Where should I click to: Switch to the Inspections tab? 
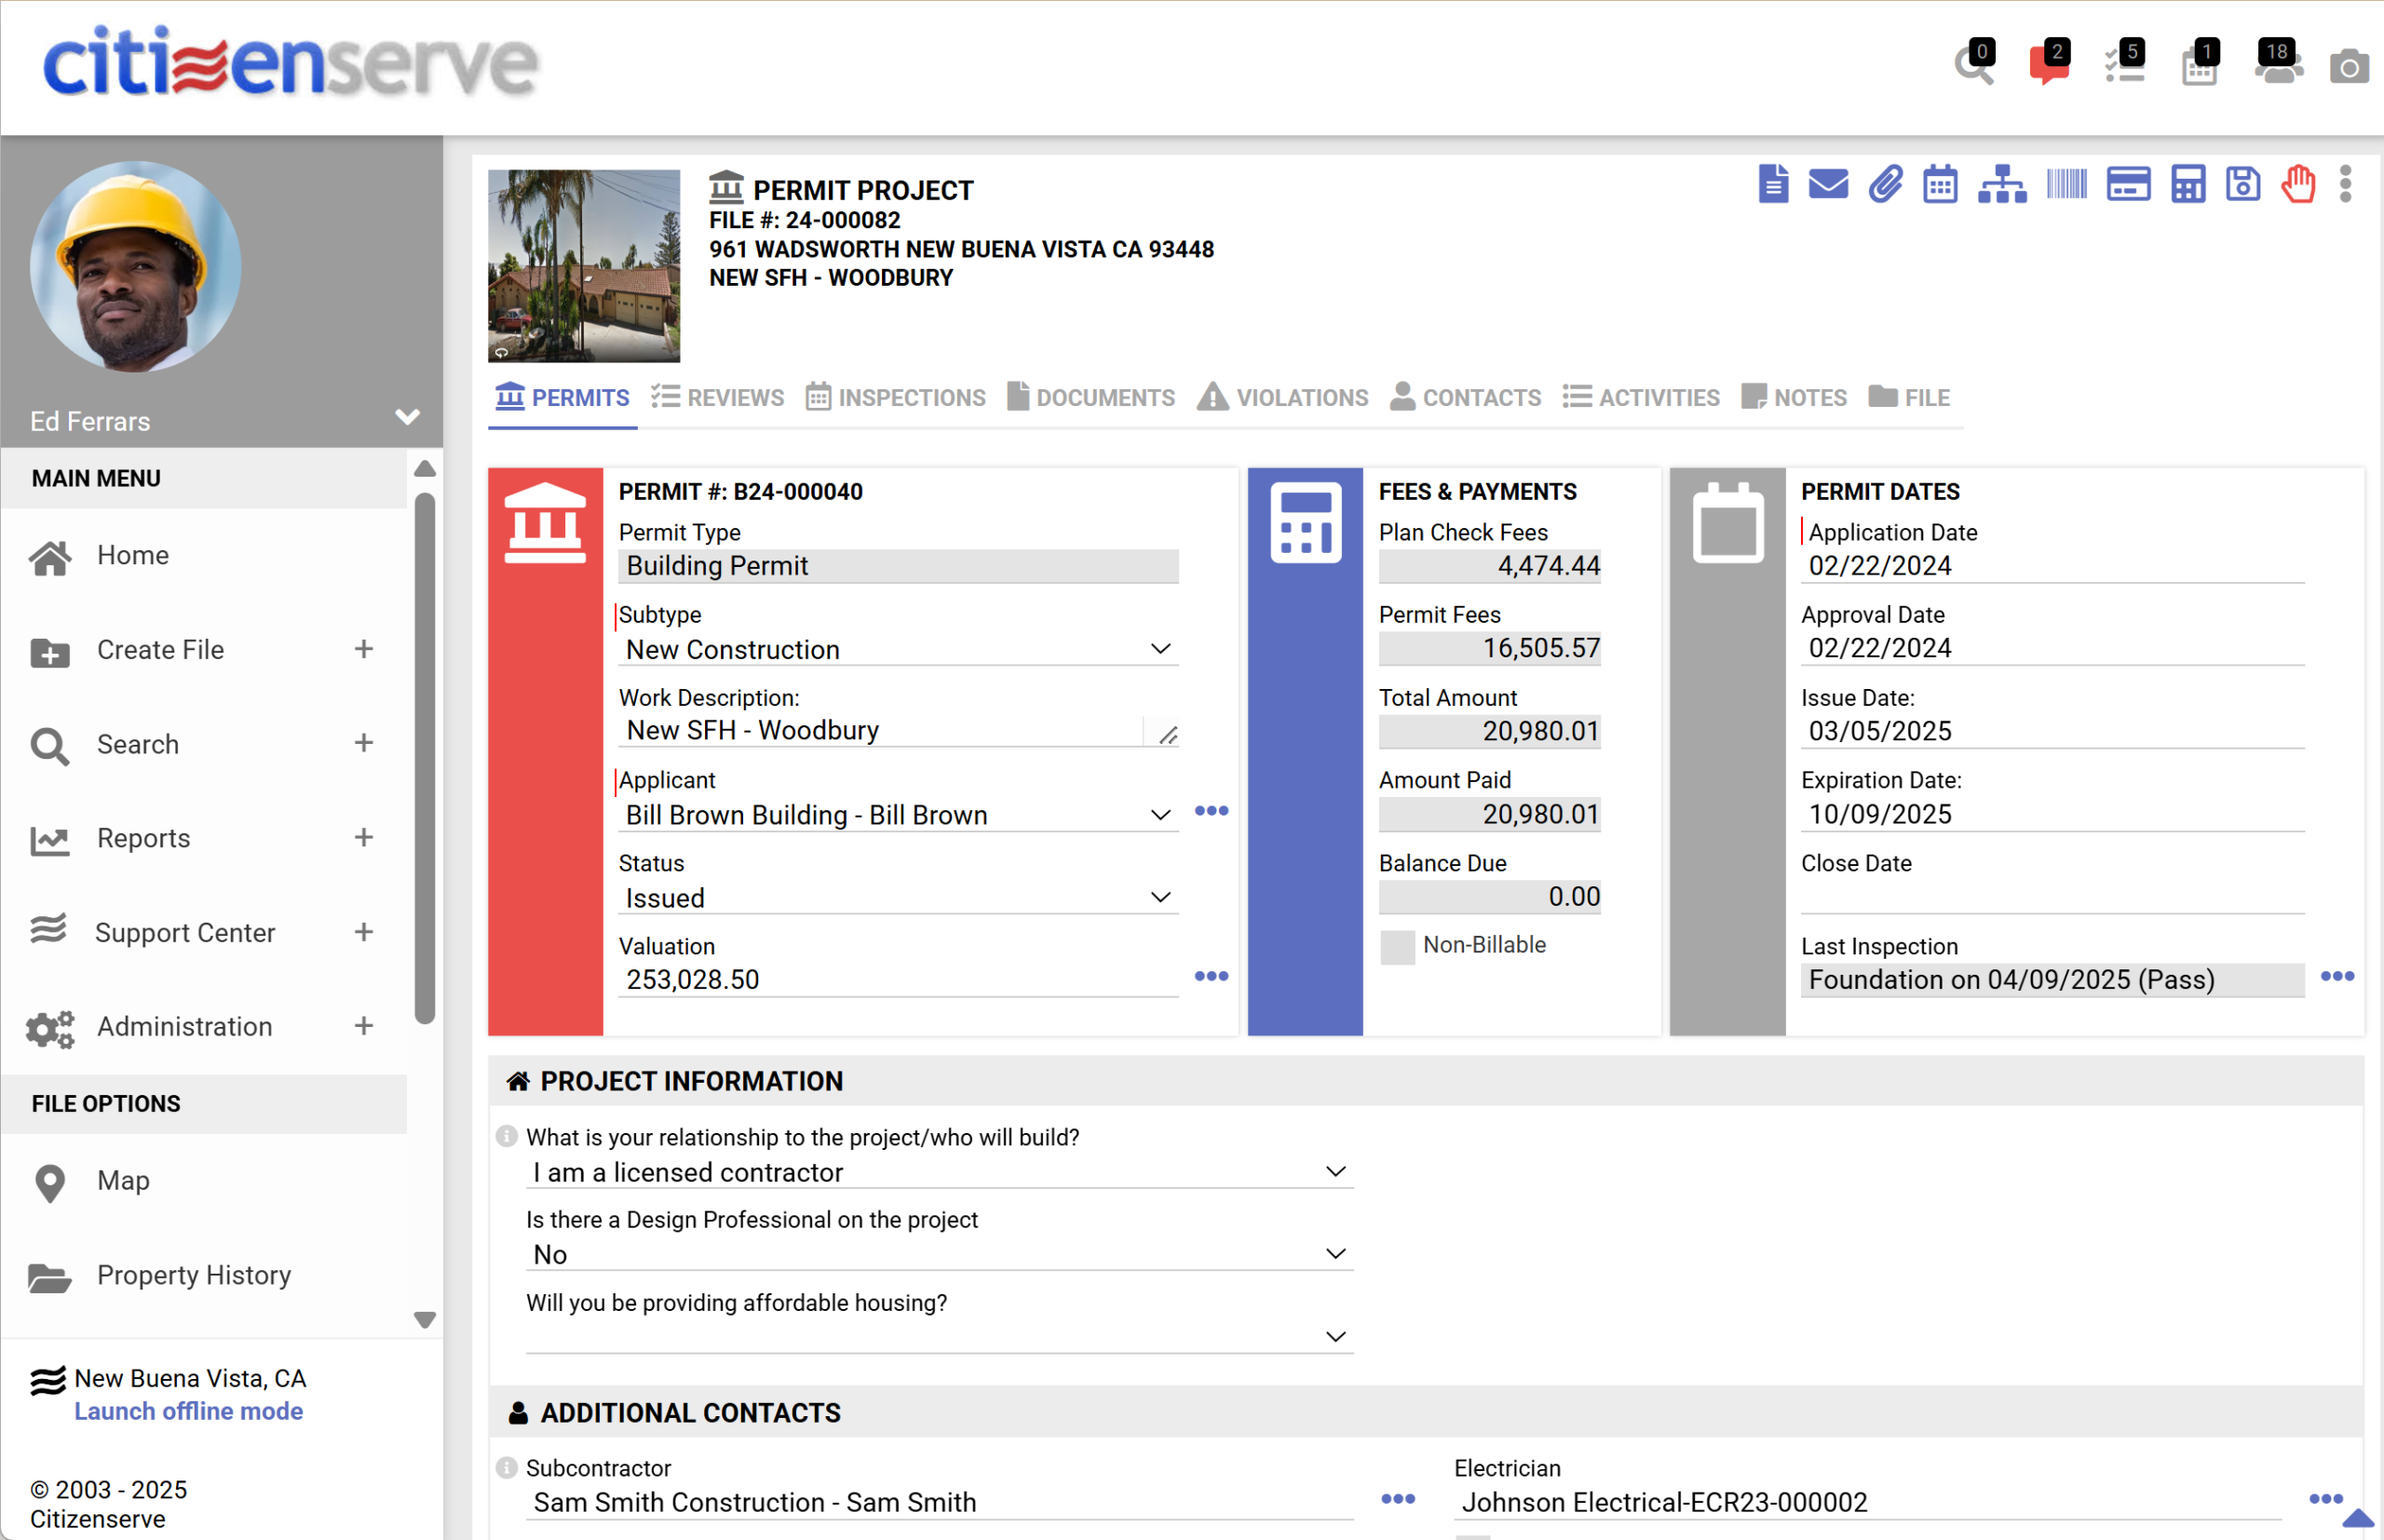[x=896, y=398]
